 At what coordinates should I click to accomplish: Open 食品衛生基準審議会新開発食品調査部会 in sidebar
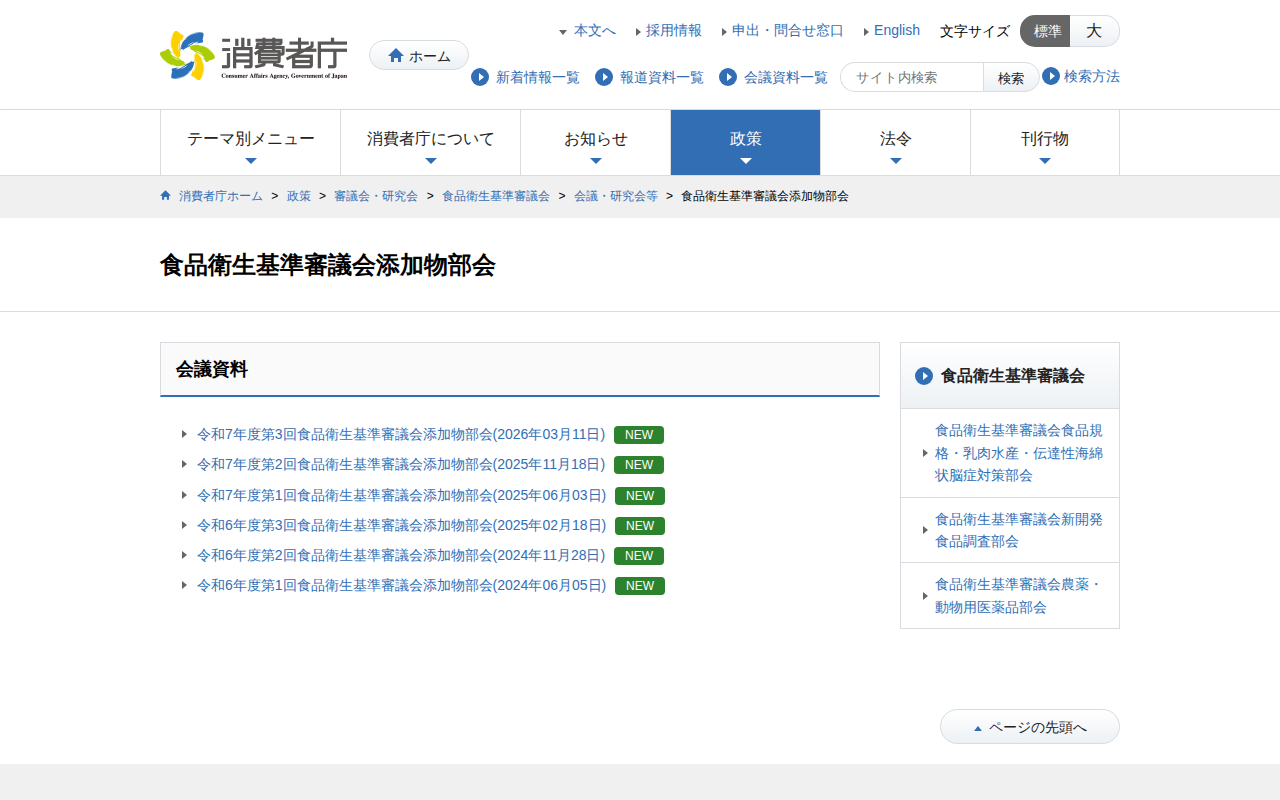pyautogui.click(x=1018, y=530)
